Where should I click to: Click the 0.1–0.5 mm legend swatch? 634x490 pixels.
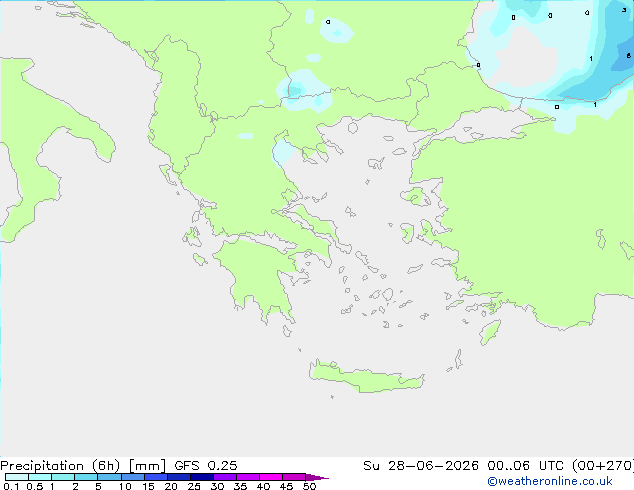[17, 477]
